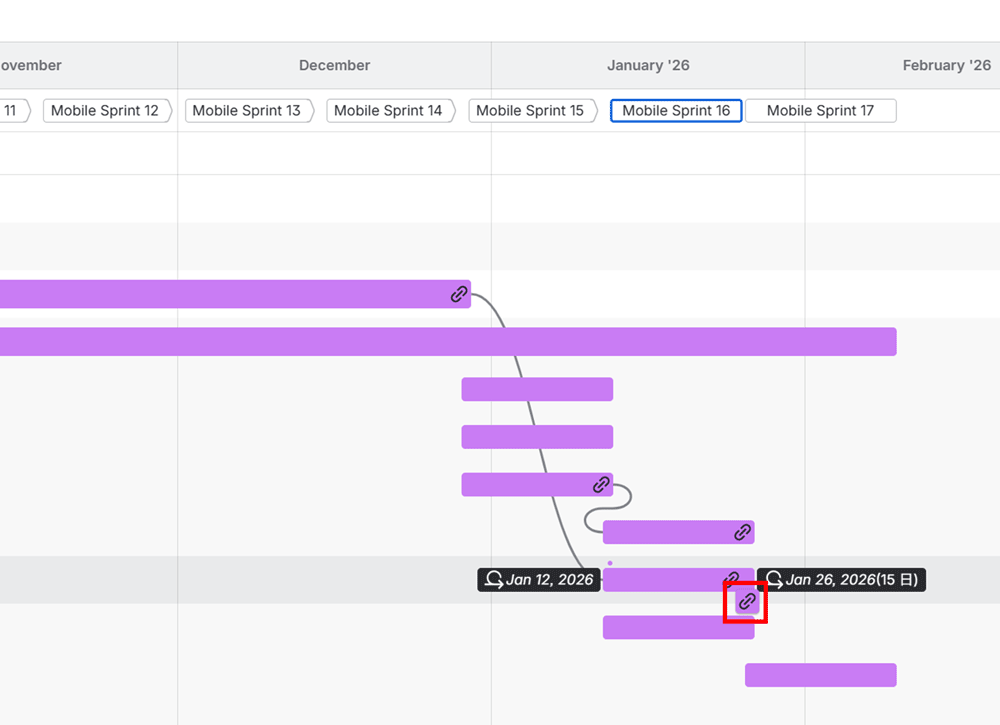This screenshot has width=1000, height=725.
Task: Click link icon on bar with looping dependency line
Action: pyautogui.click(x=601, y=485)
